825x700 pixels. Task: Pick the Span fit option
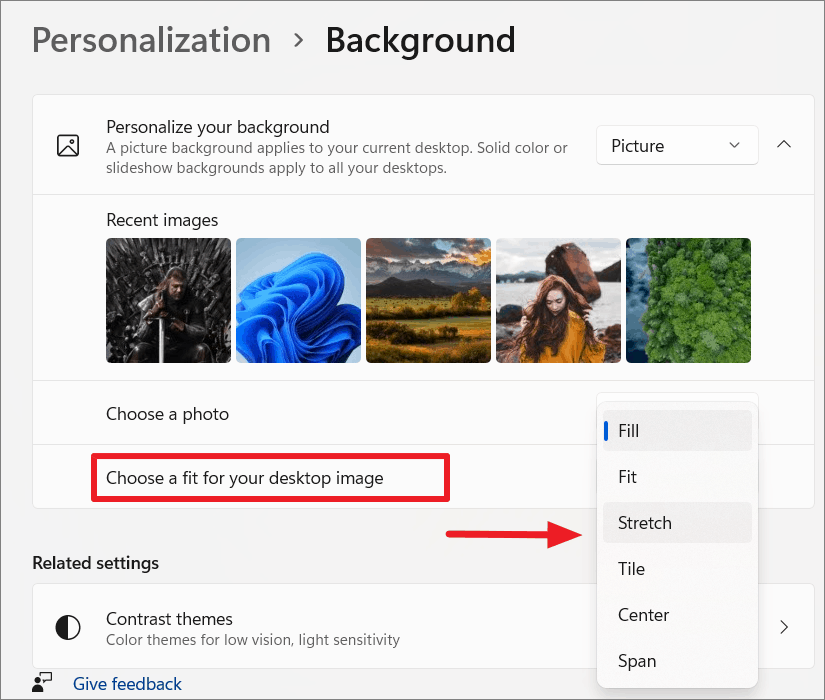pos(677,661)
